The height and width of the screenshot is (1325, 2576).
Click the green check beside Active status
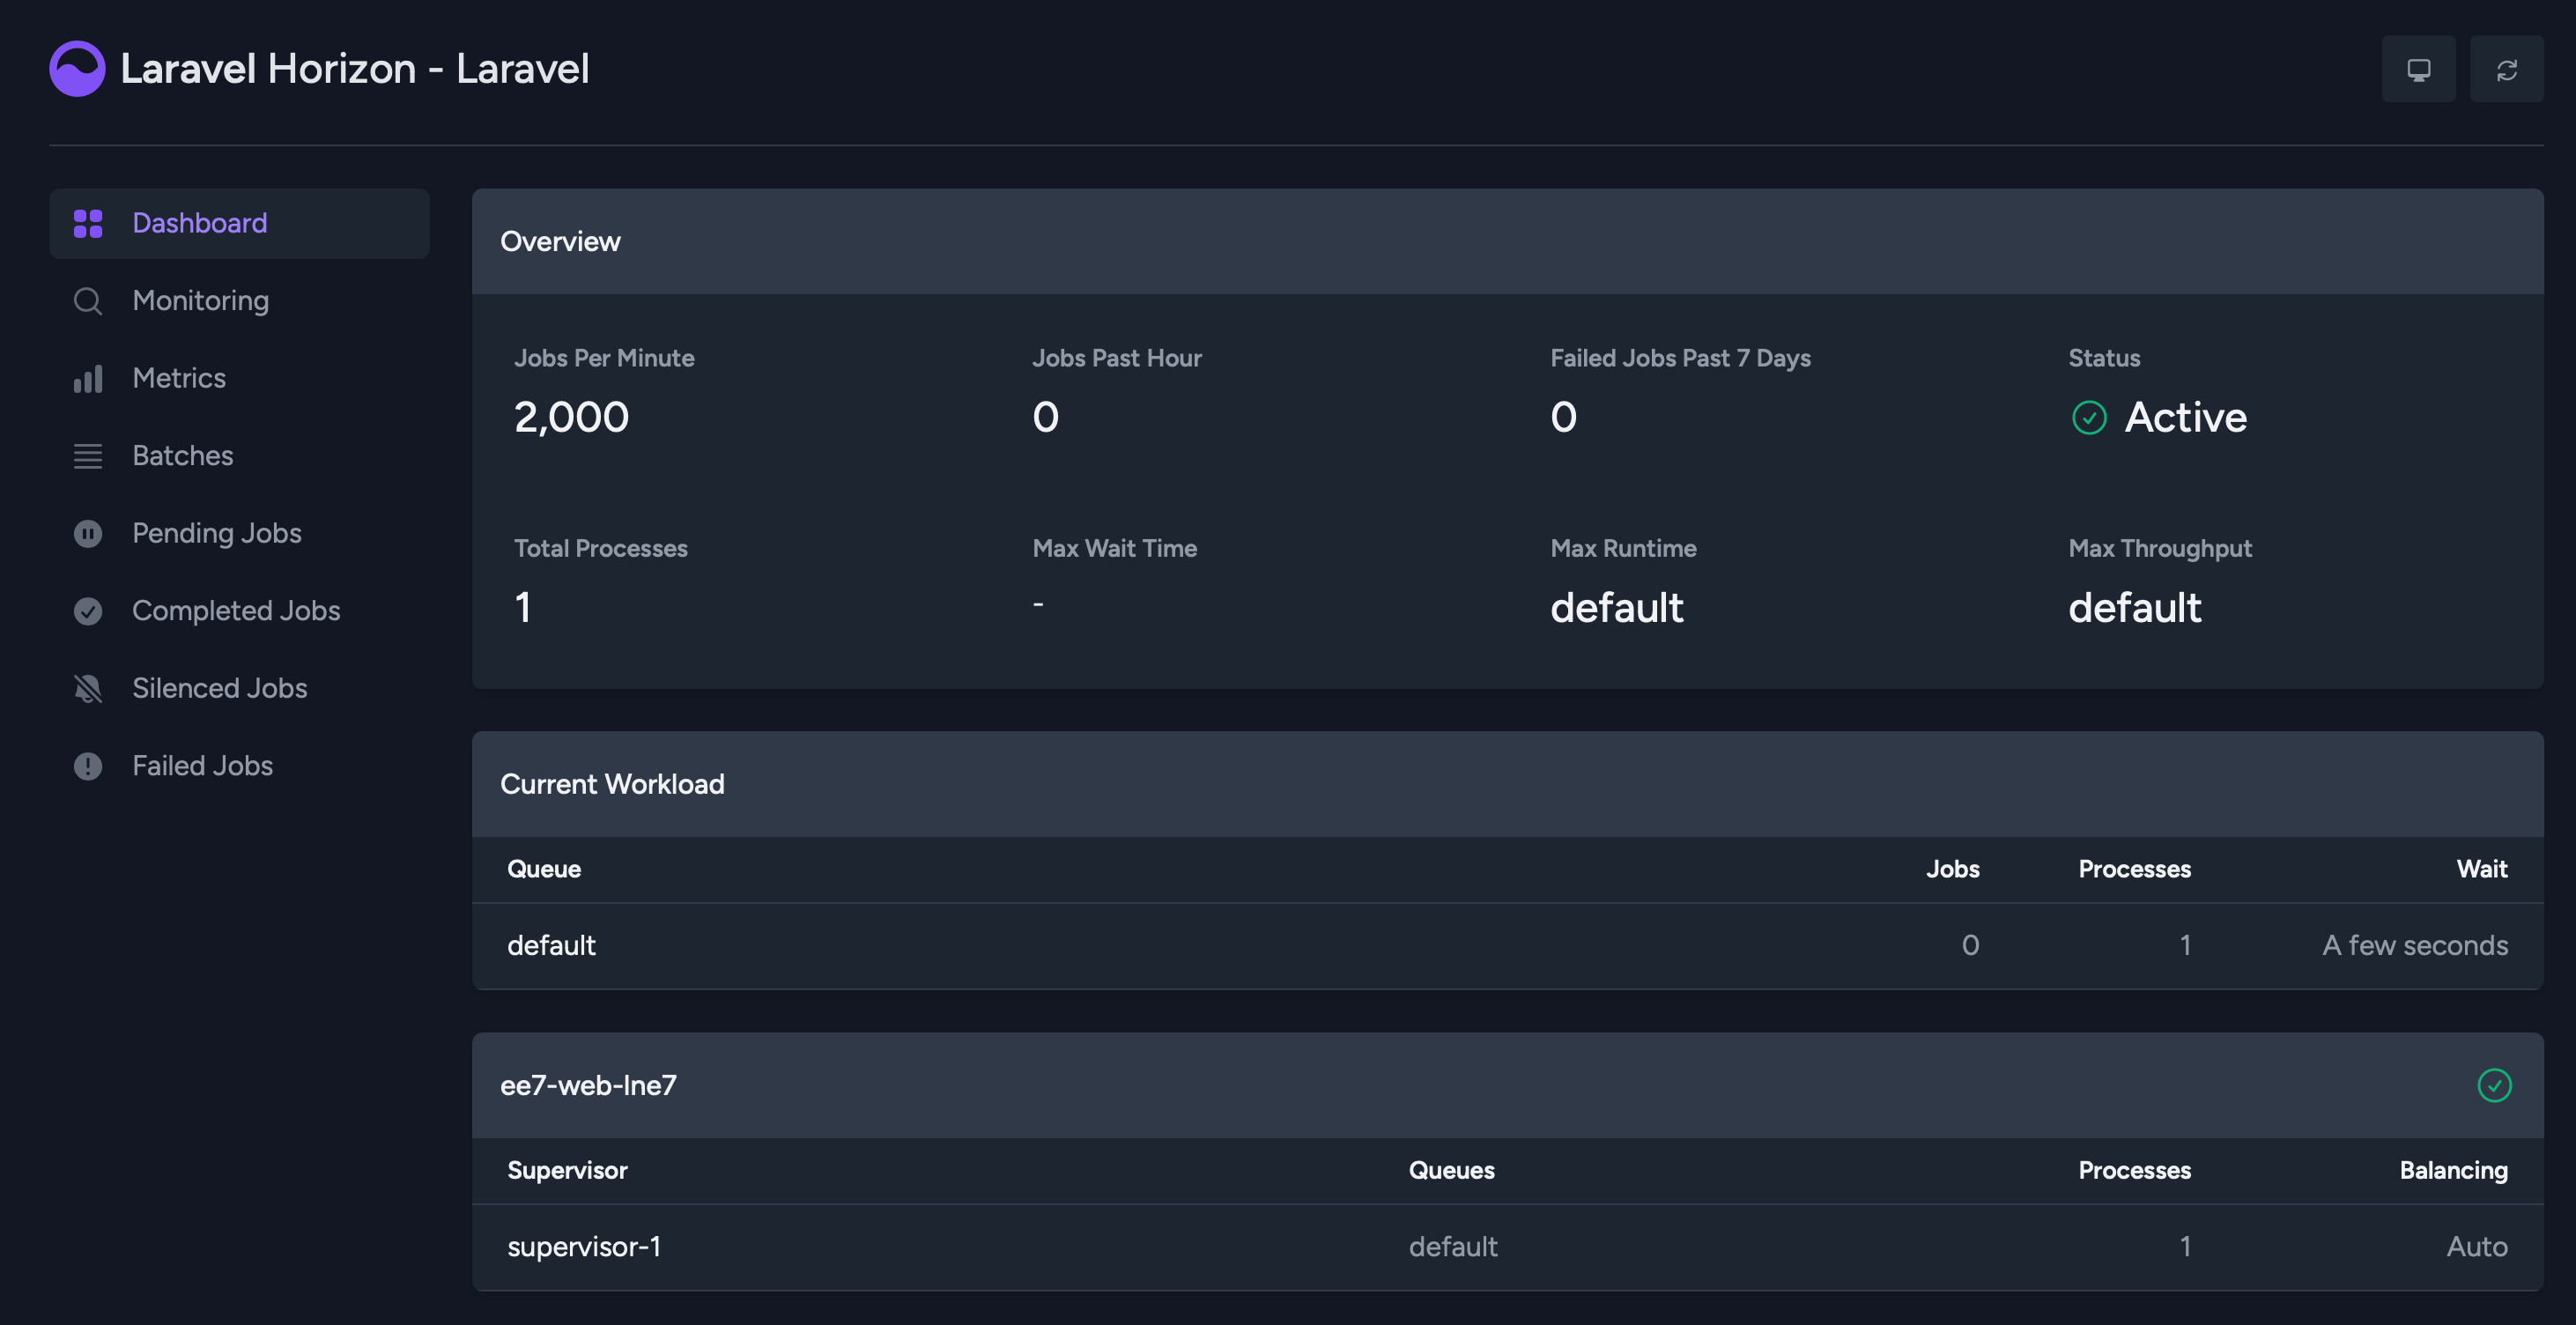coord(2089,419)
